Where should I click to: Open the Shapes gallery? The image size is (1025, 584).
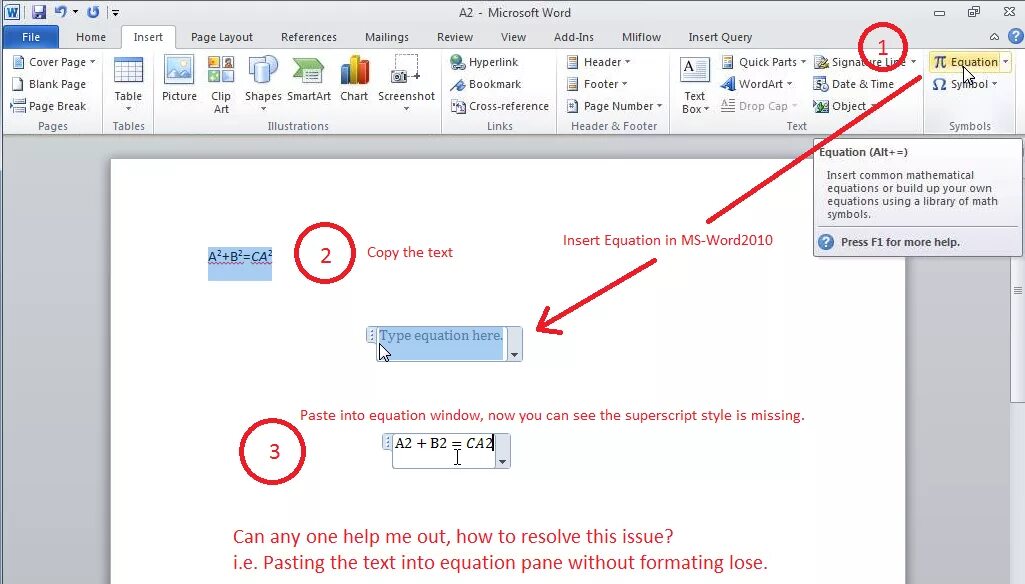263,84
